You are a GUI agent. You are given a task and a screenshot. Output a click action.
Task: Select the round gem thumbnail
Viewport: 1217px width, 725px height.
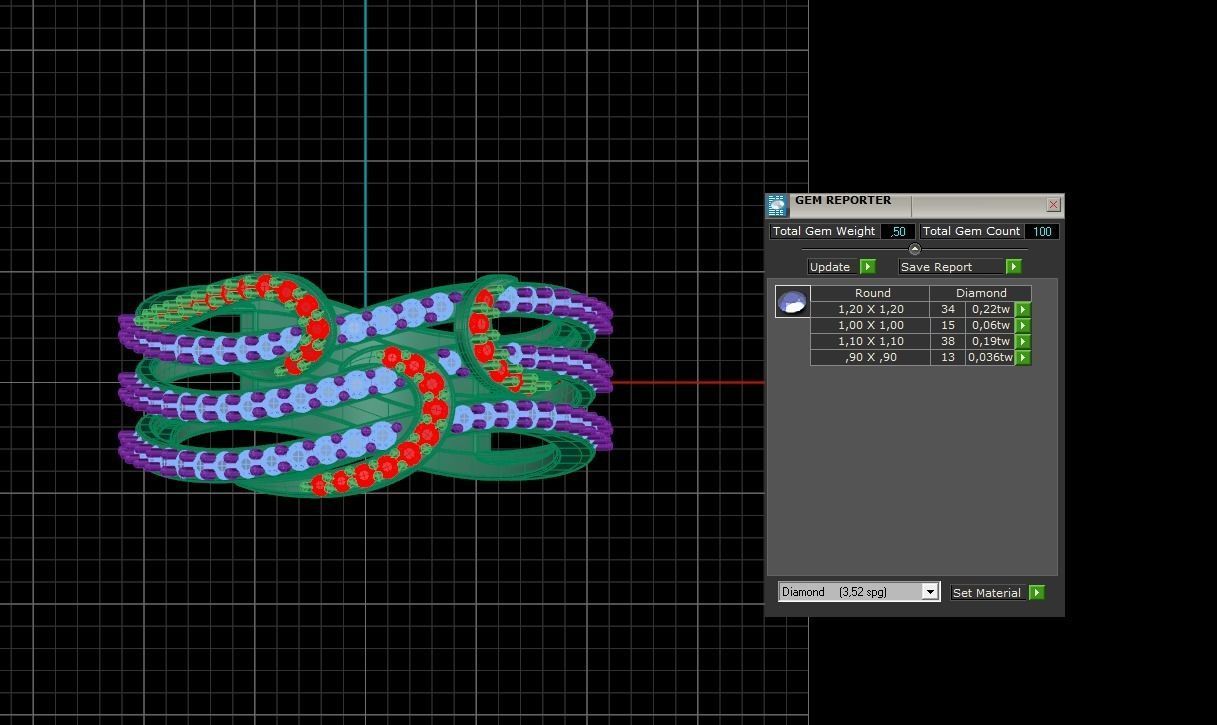click(x=793, y=301)
